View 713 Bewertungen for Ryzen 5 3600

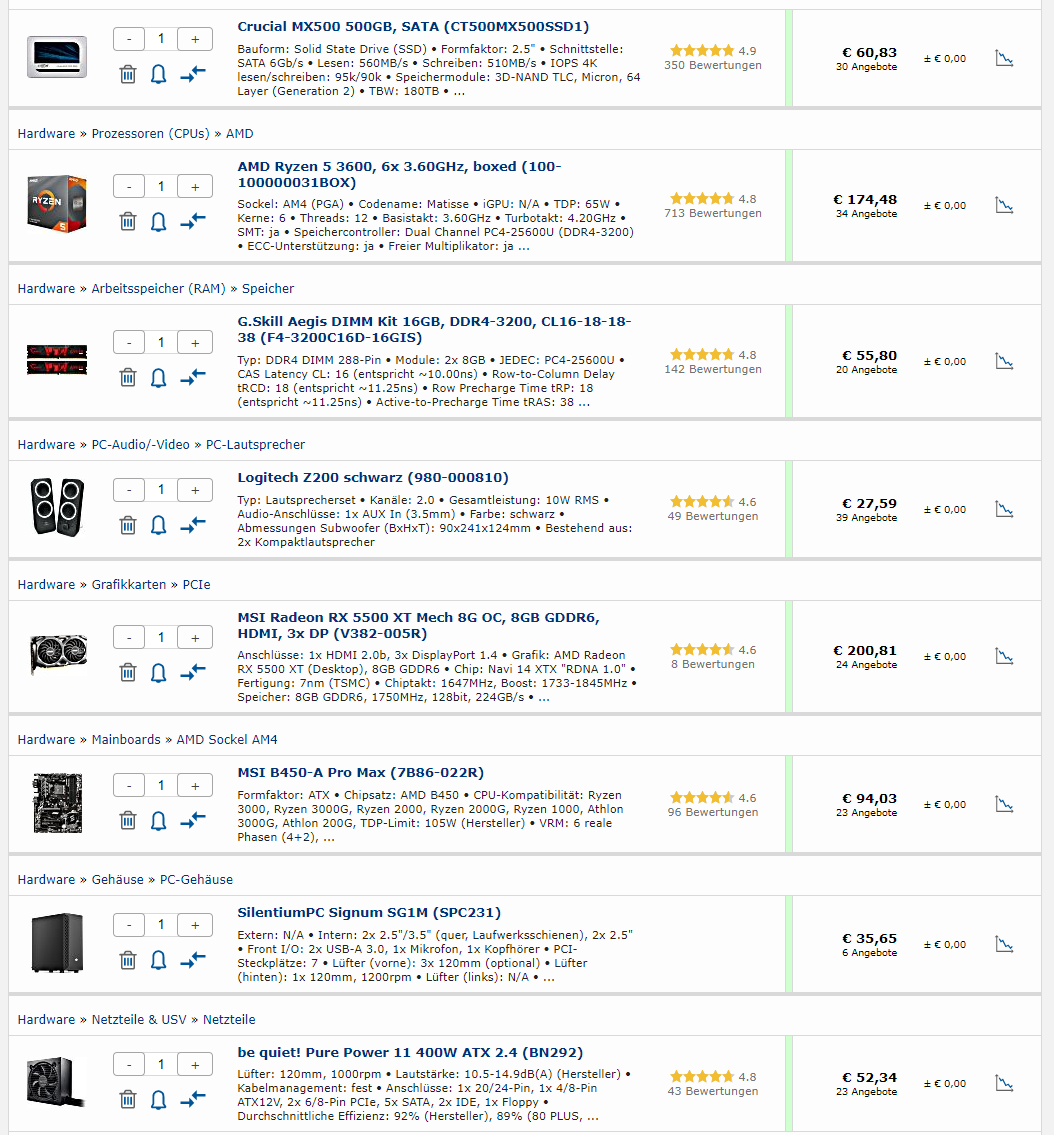click(713, 214)
